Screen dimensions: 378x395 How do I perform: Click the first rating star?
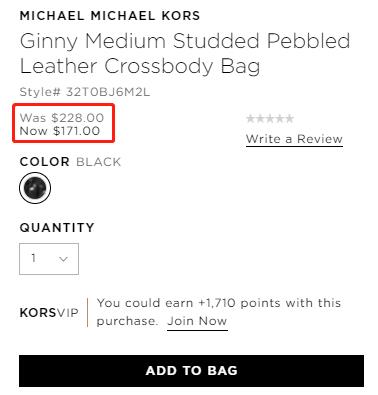tap(251, 118)
